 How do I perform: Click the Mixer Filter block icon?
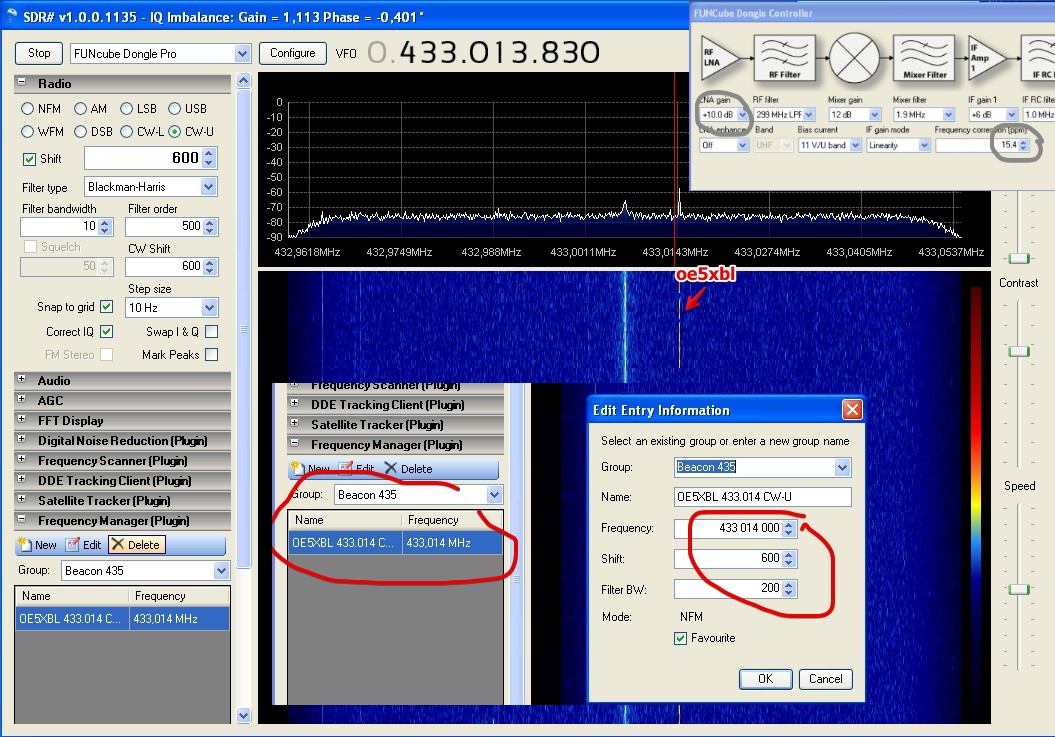click(x=924, y=57)
